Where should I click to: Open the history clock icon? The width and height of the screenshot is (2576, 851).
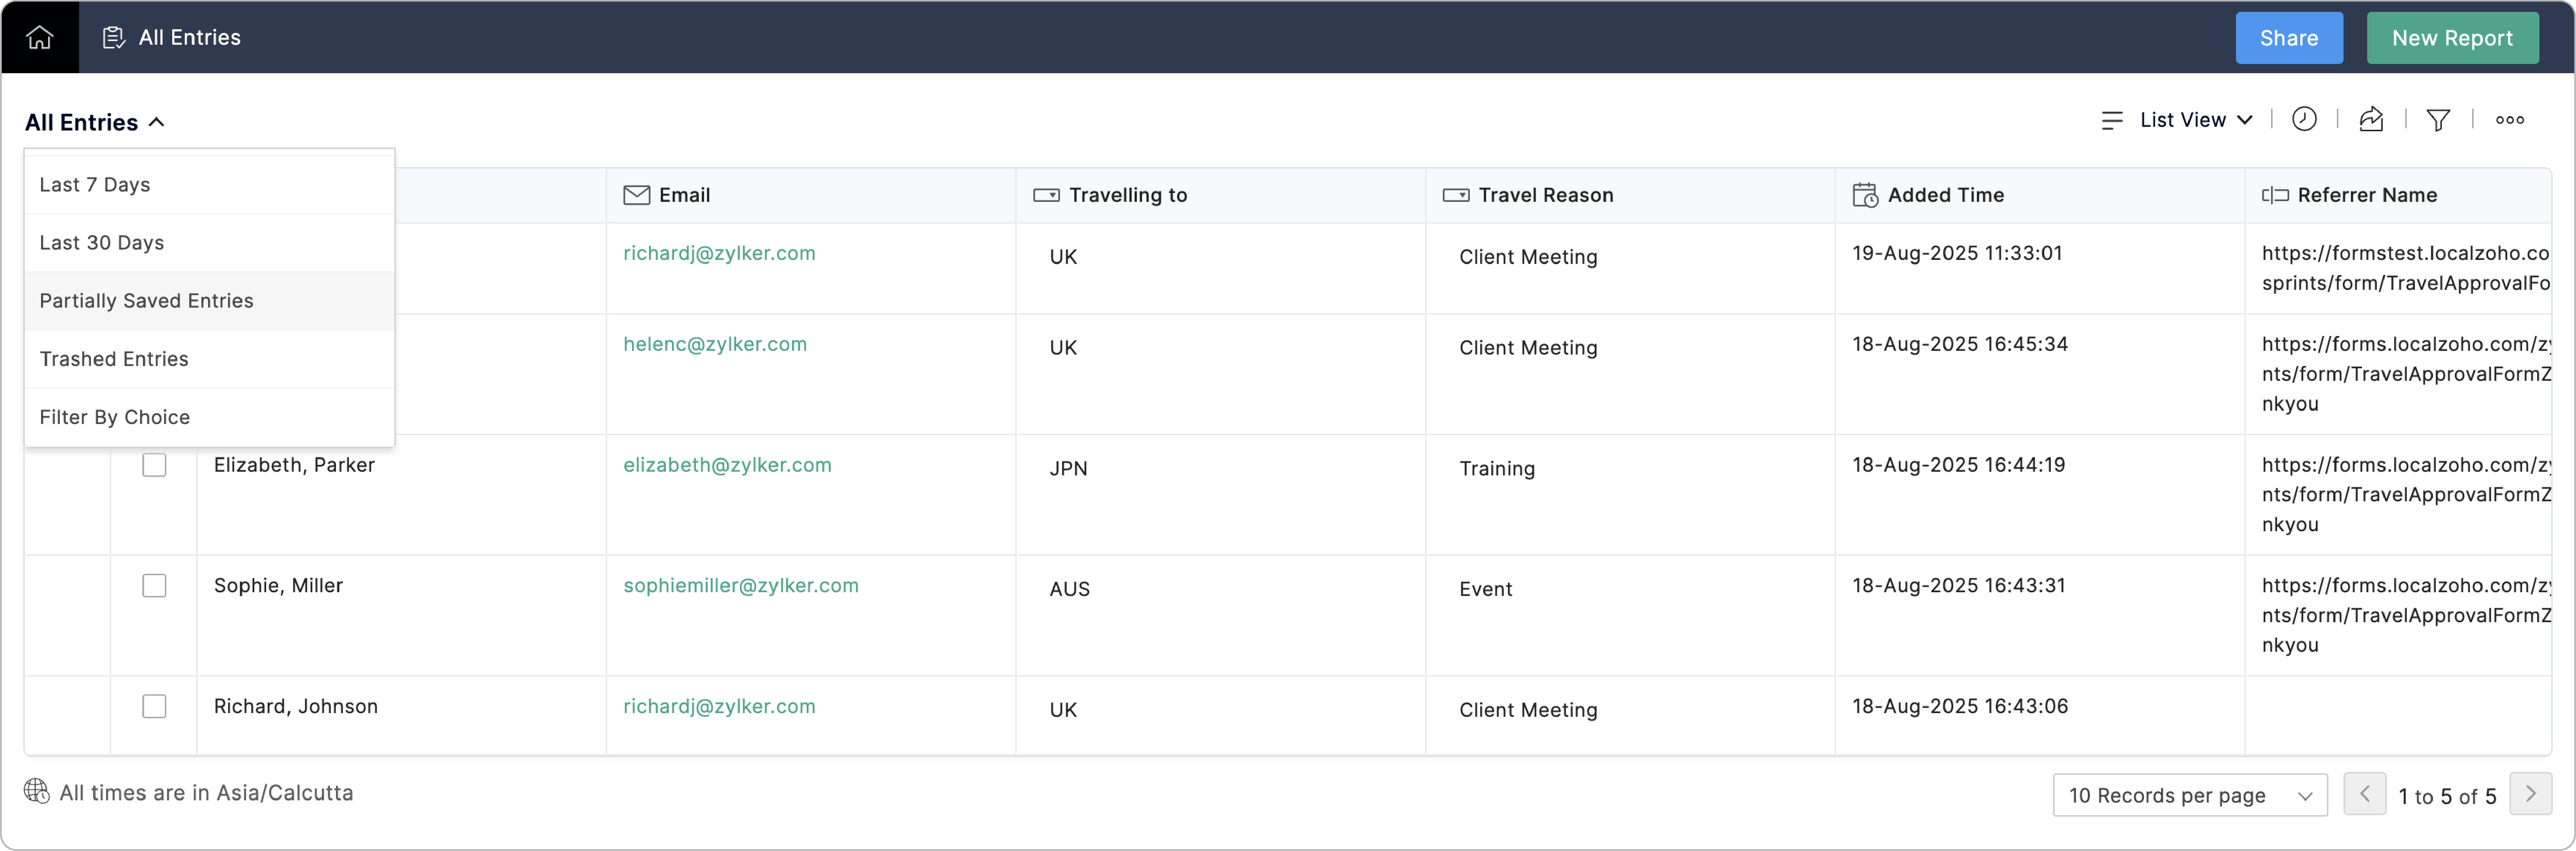pyautogui.click(x=2304, y=120)
